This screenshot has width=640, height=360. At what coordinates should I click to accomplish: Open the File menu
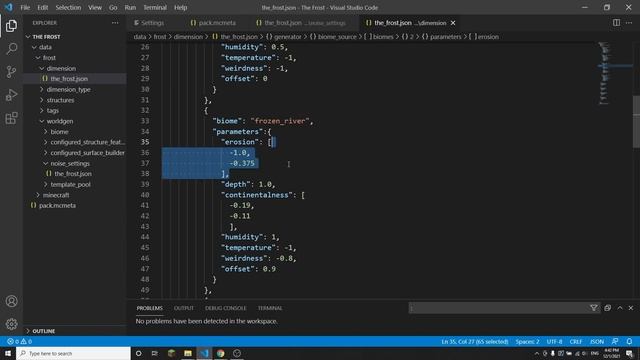pyautogui.click(x=25, y=7)
